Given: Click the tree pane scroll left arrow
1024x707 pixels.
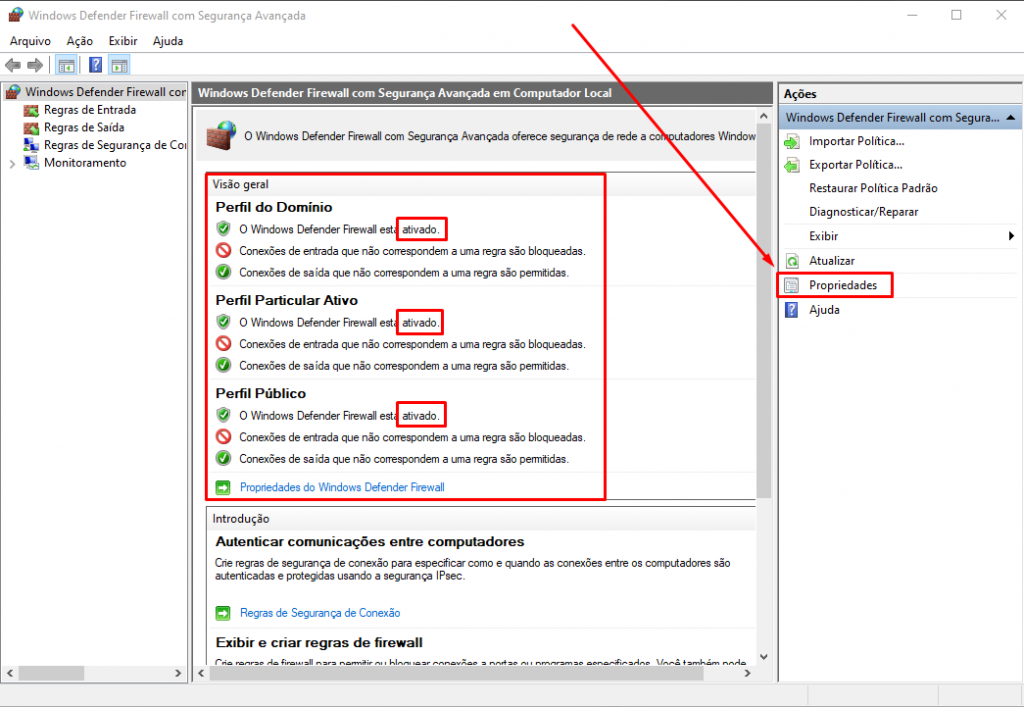Looking at the screenshot, I should (10, 673).
